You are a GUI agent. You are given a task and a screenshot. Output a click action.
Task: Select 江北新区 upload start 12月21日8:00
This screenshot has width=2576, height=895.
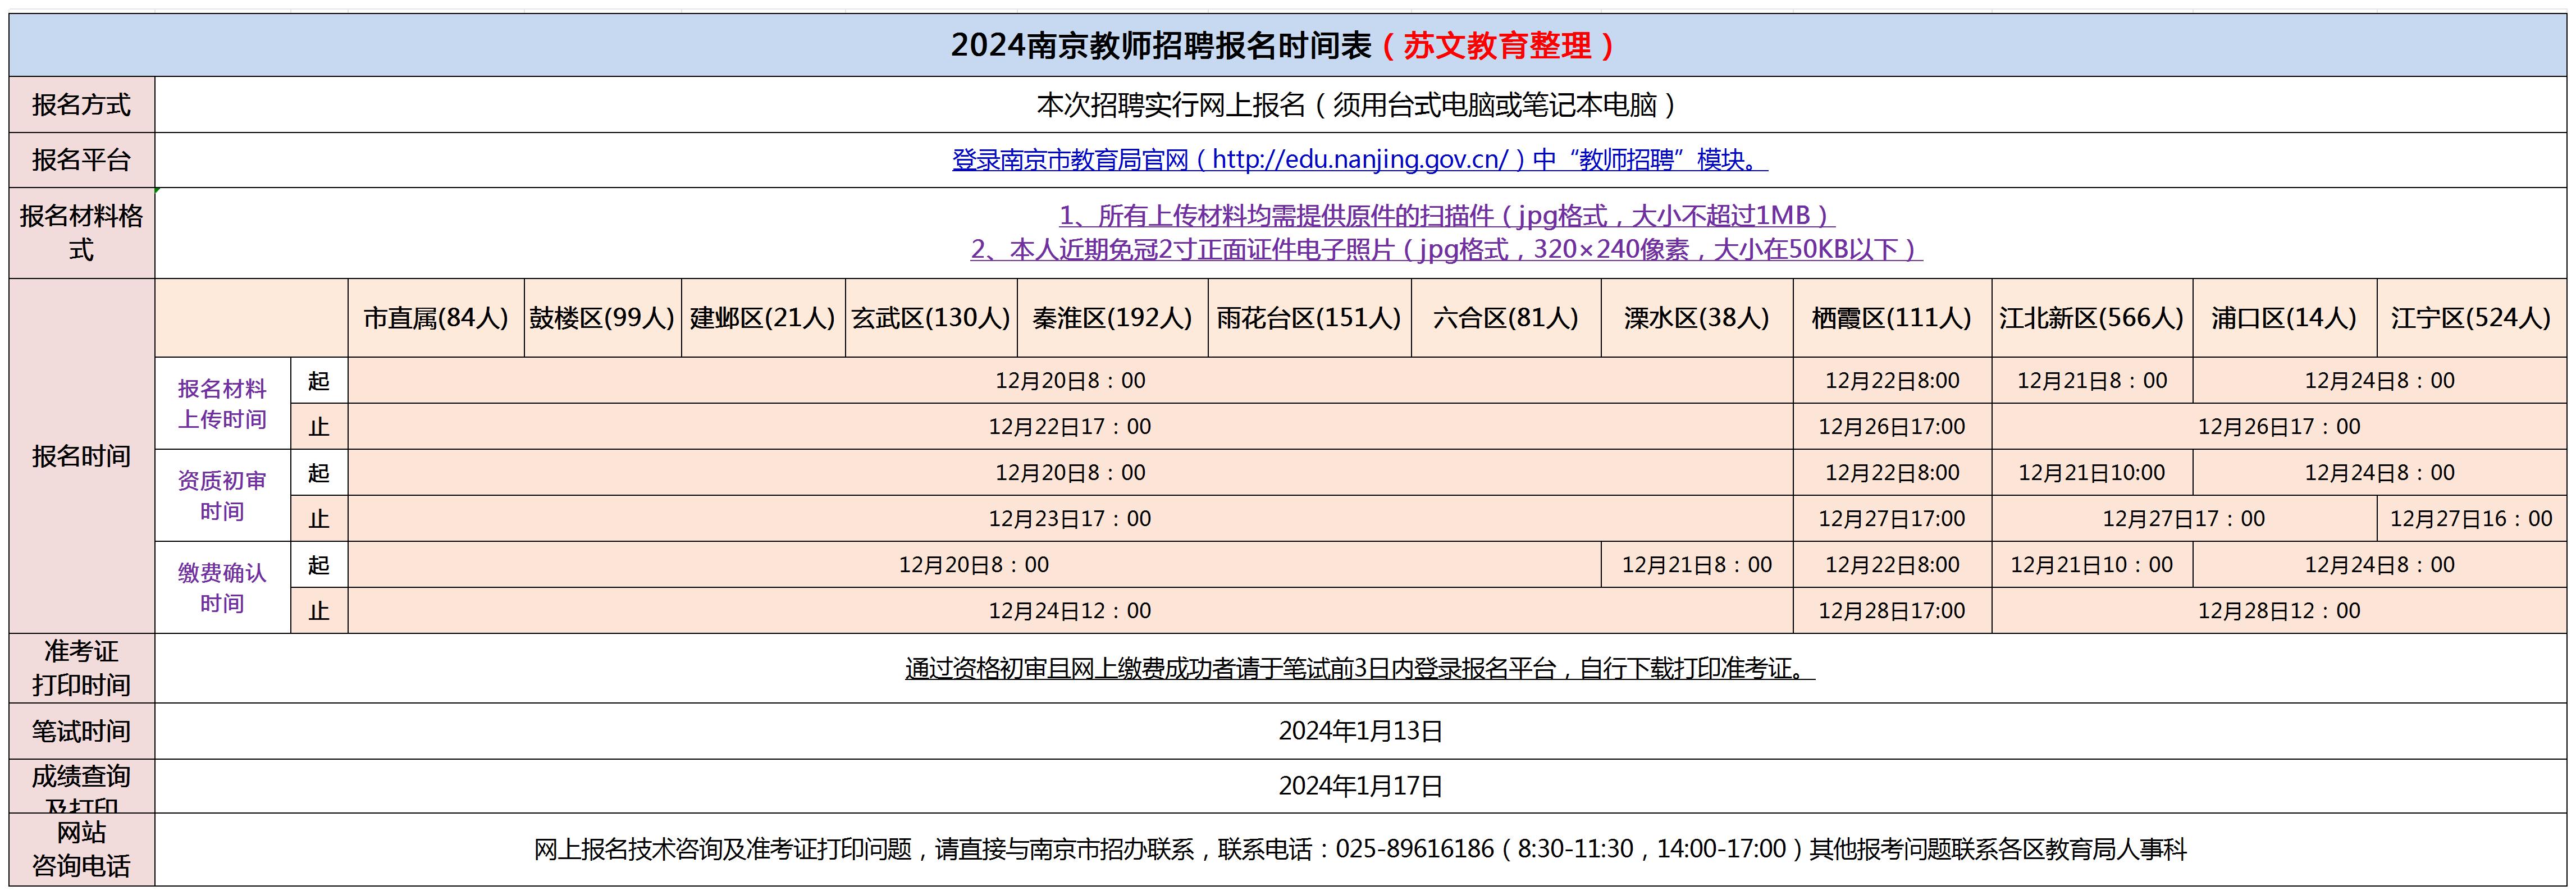[2092, 380]
